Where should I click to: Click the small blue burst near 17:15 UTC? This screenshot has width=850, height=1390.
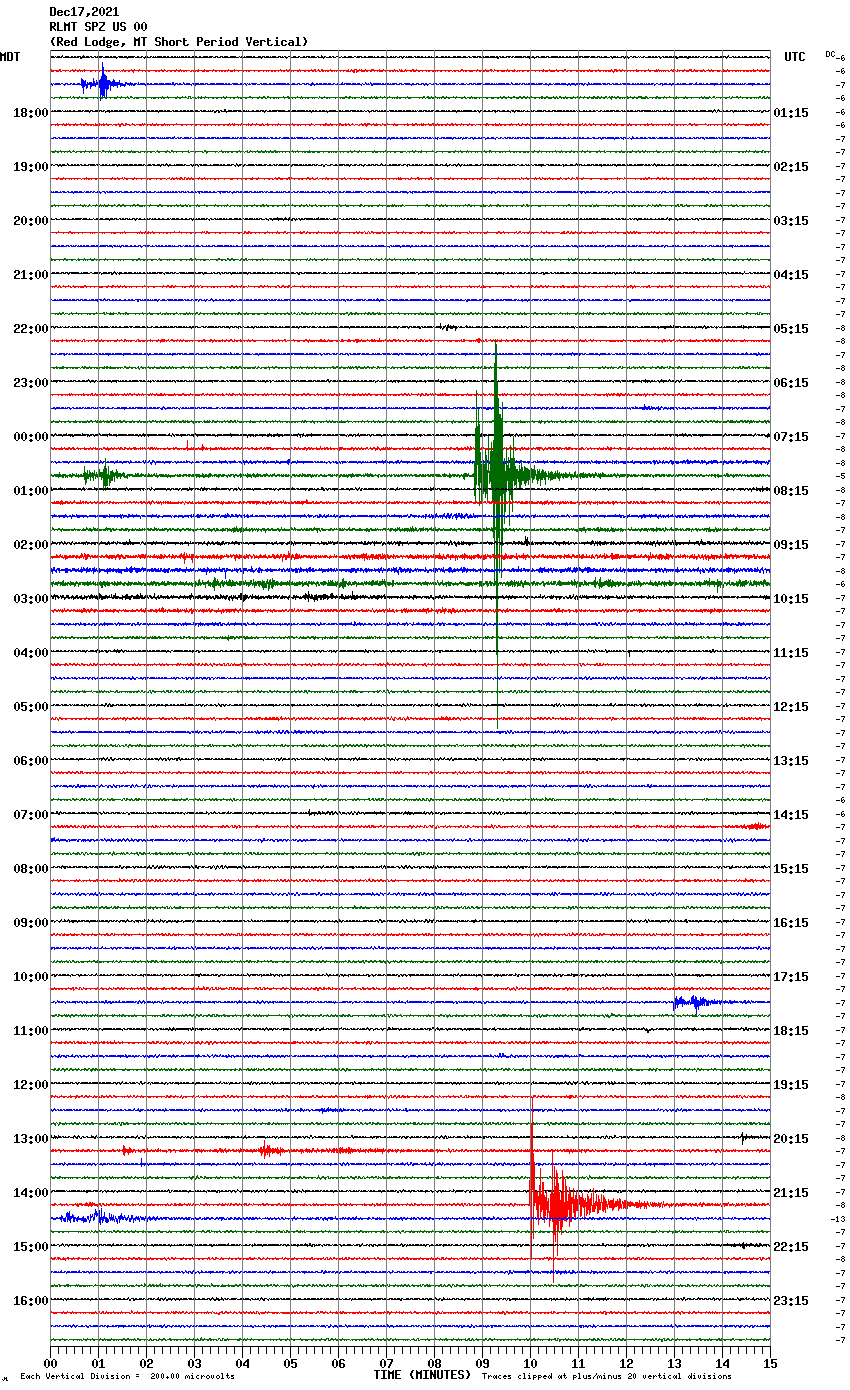click(x=692, y=1002)
